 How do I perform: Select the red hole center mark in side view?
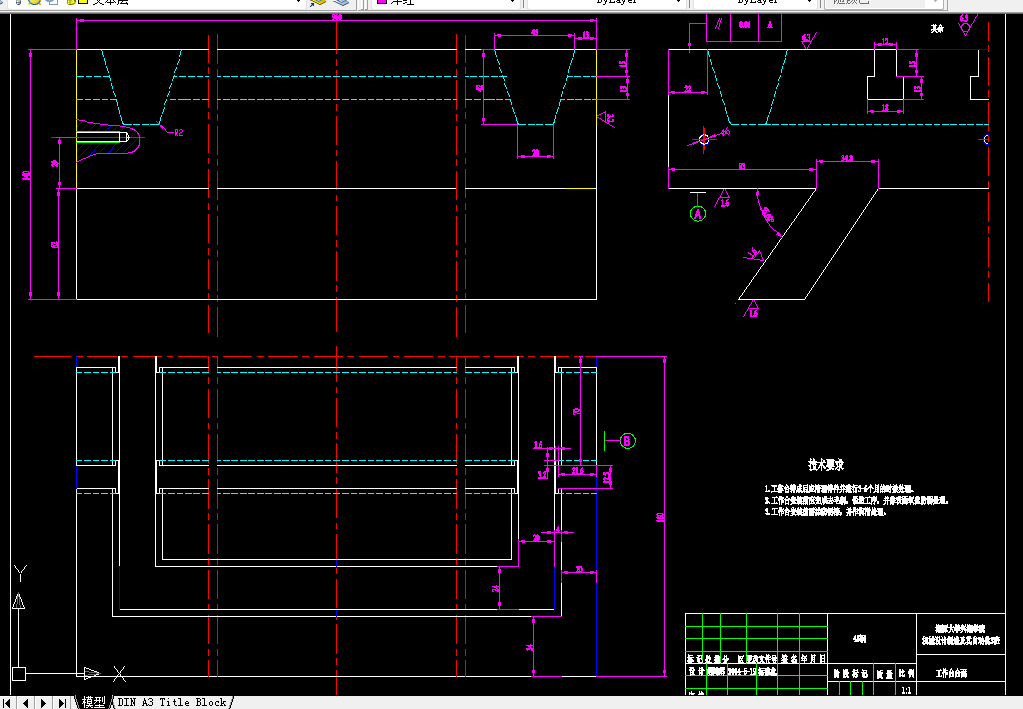pos(703,139)
